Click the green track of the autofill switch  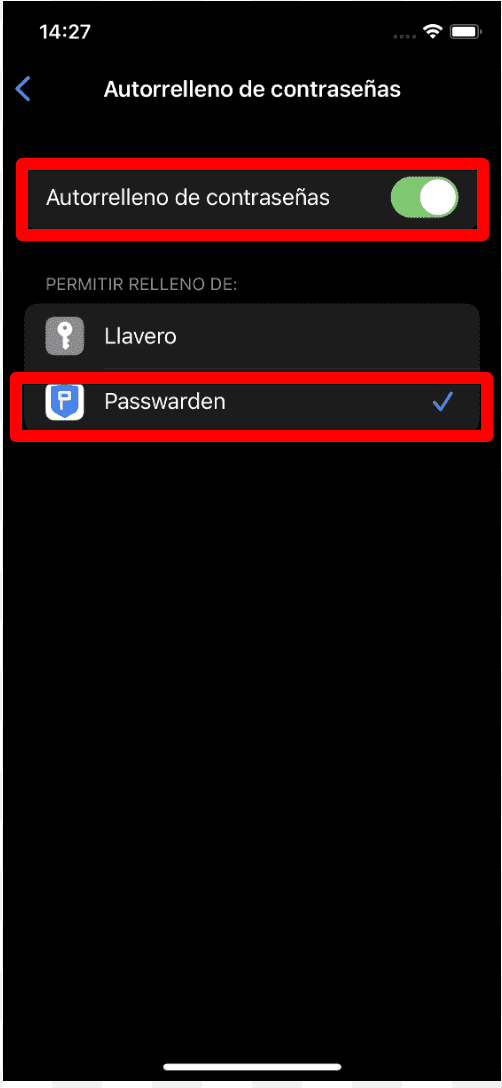pyautogui.click(x=405, y=198)
